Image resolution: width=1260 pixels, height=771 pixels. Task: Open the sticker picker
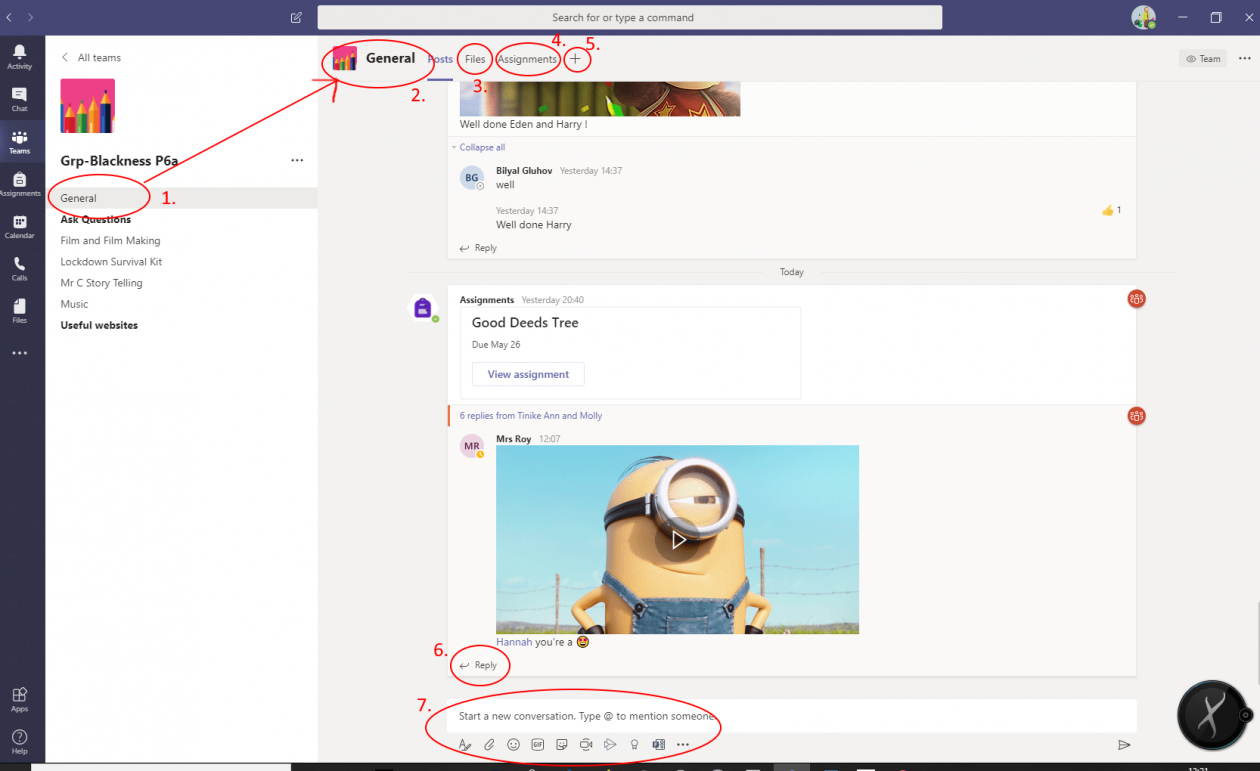point(562,744)
